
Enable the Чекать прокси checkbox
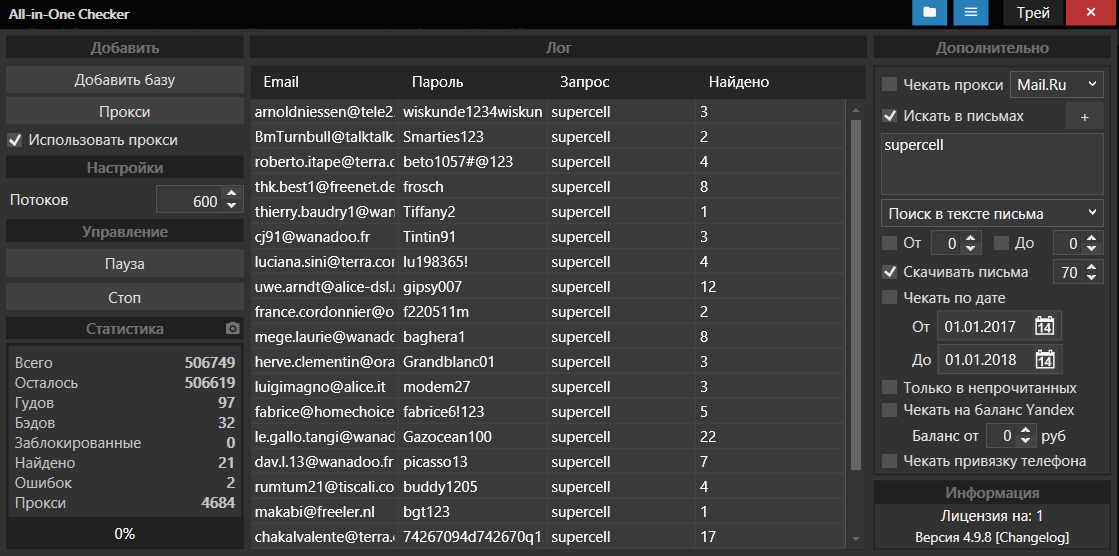[x=890, y=85]
